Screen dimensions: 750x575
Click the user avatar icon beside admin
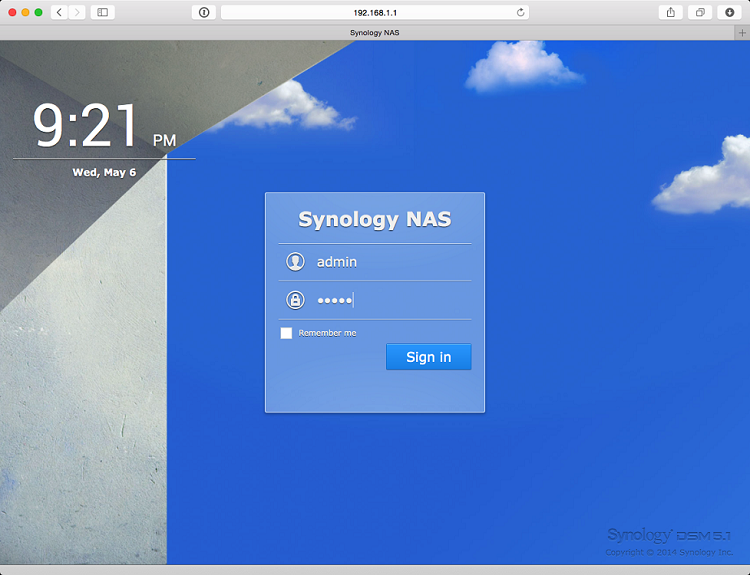(x=295, y=262)
